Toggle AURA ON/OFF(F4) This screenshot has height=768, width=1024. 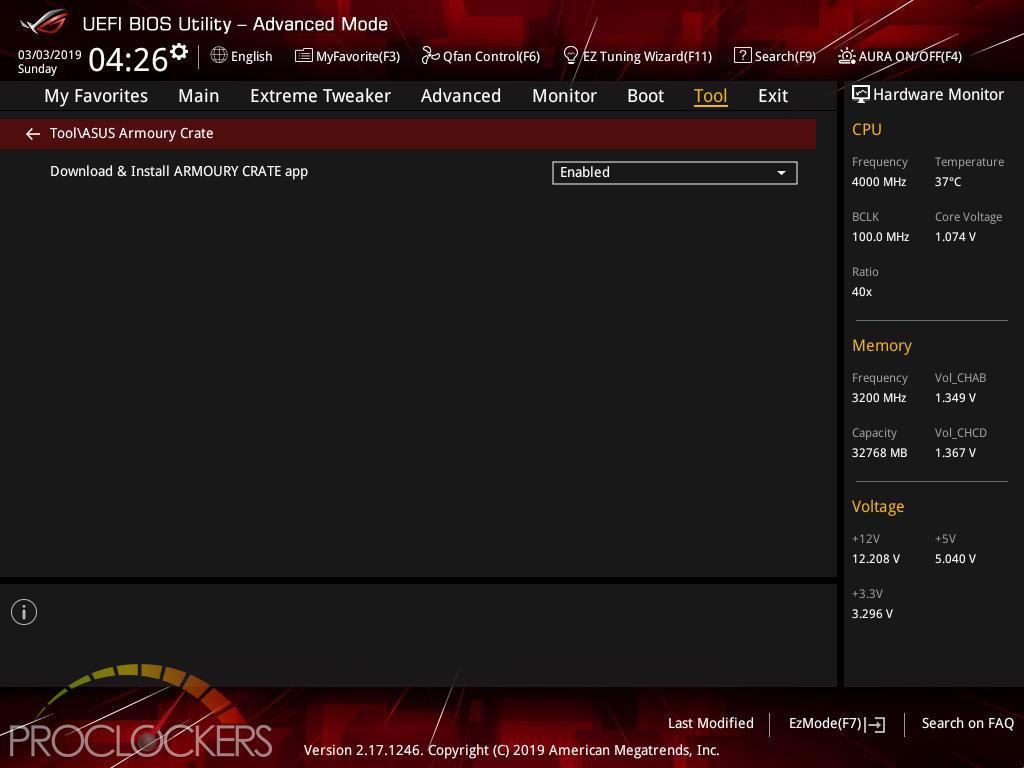910,56
